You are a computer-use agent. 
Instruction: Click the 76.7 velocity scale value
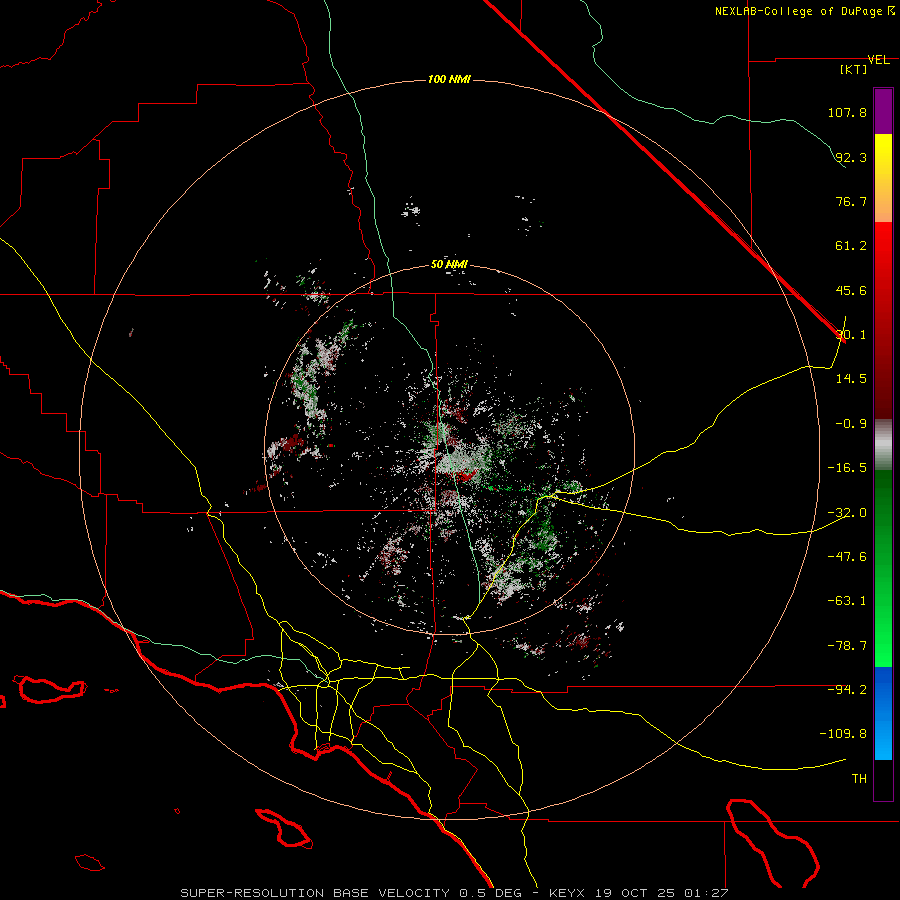tap(851, 201)
